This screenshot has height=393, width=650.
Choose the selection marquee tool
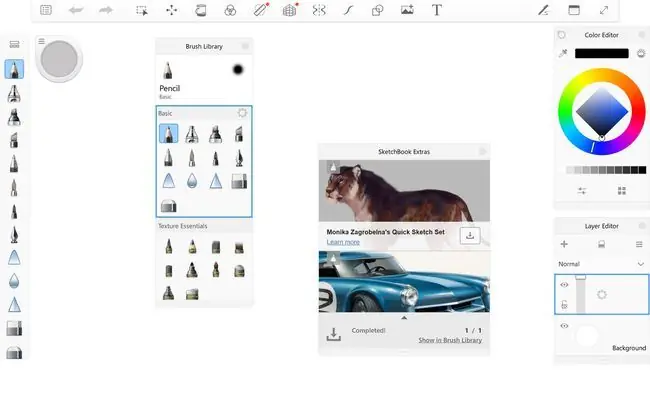point(142,10)
